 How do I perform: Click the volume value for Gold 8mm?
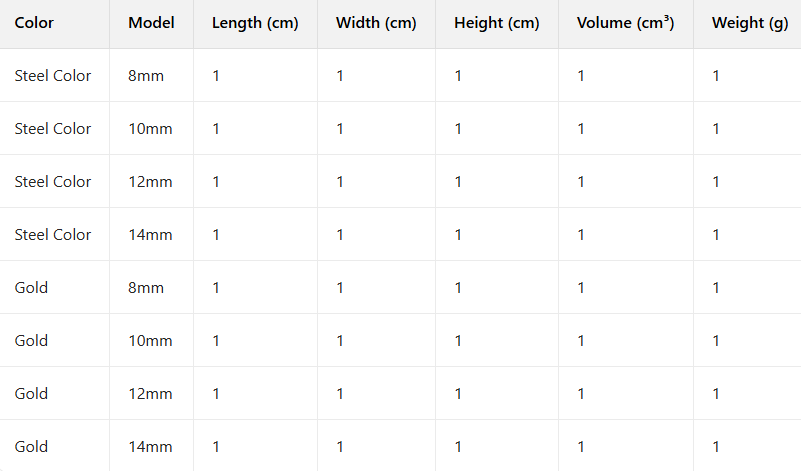tap(581, 288)
